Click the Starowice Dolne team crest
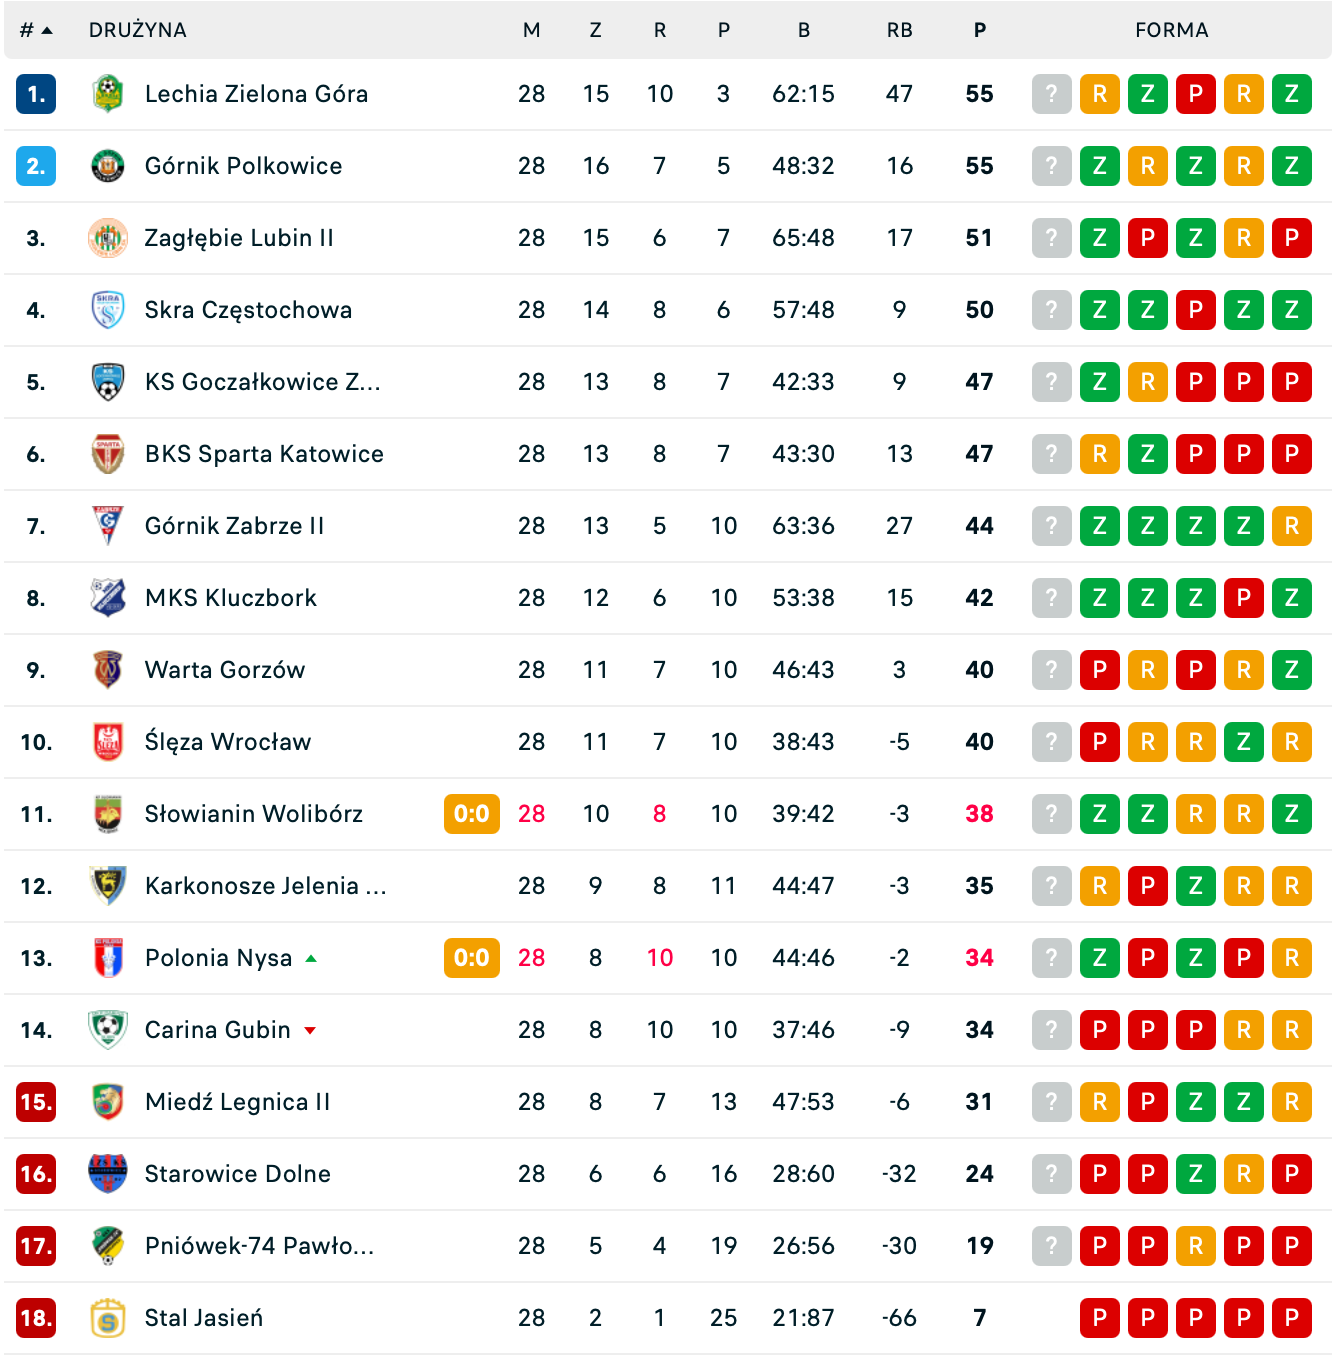This screenshot has width=1338, height=1362. (108, 1174)
